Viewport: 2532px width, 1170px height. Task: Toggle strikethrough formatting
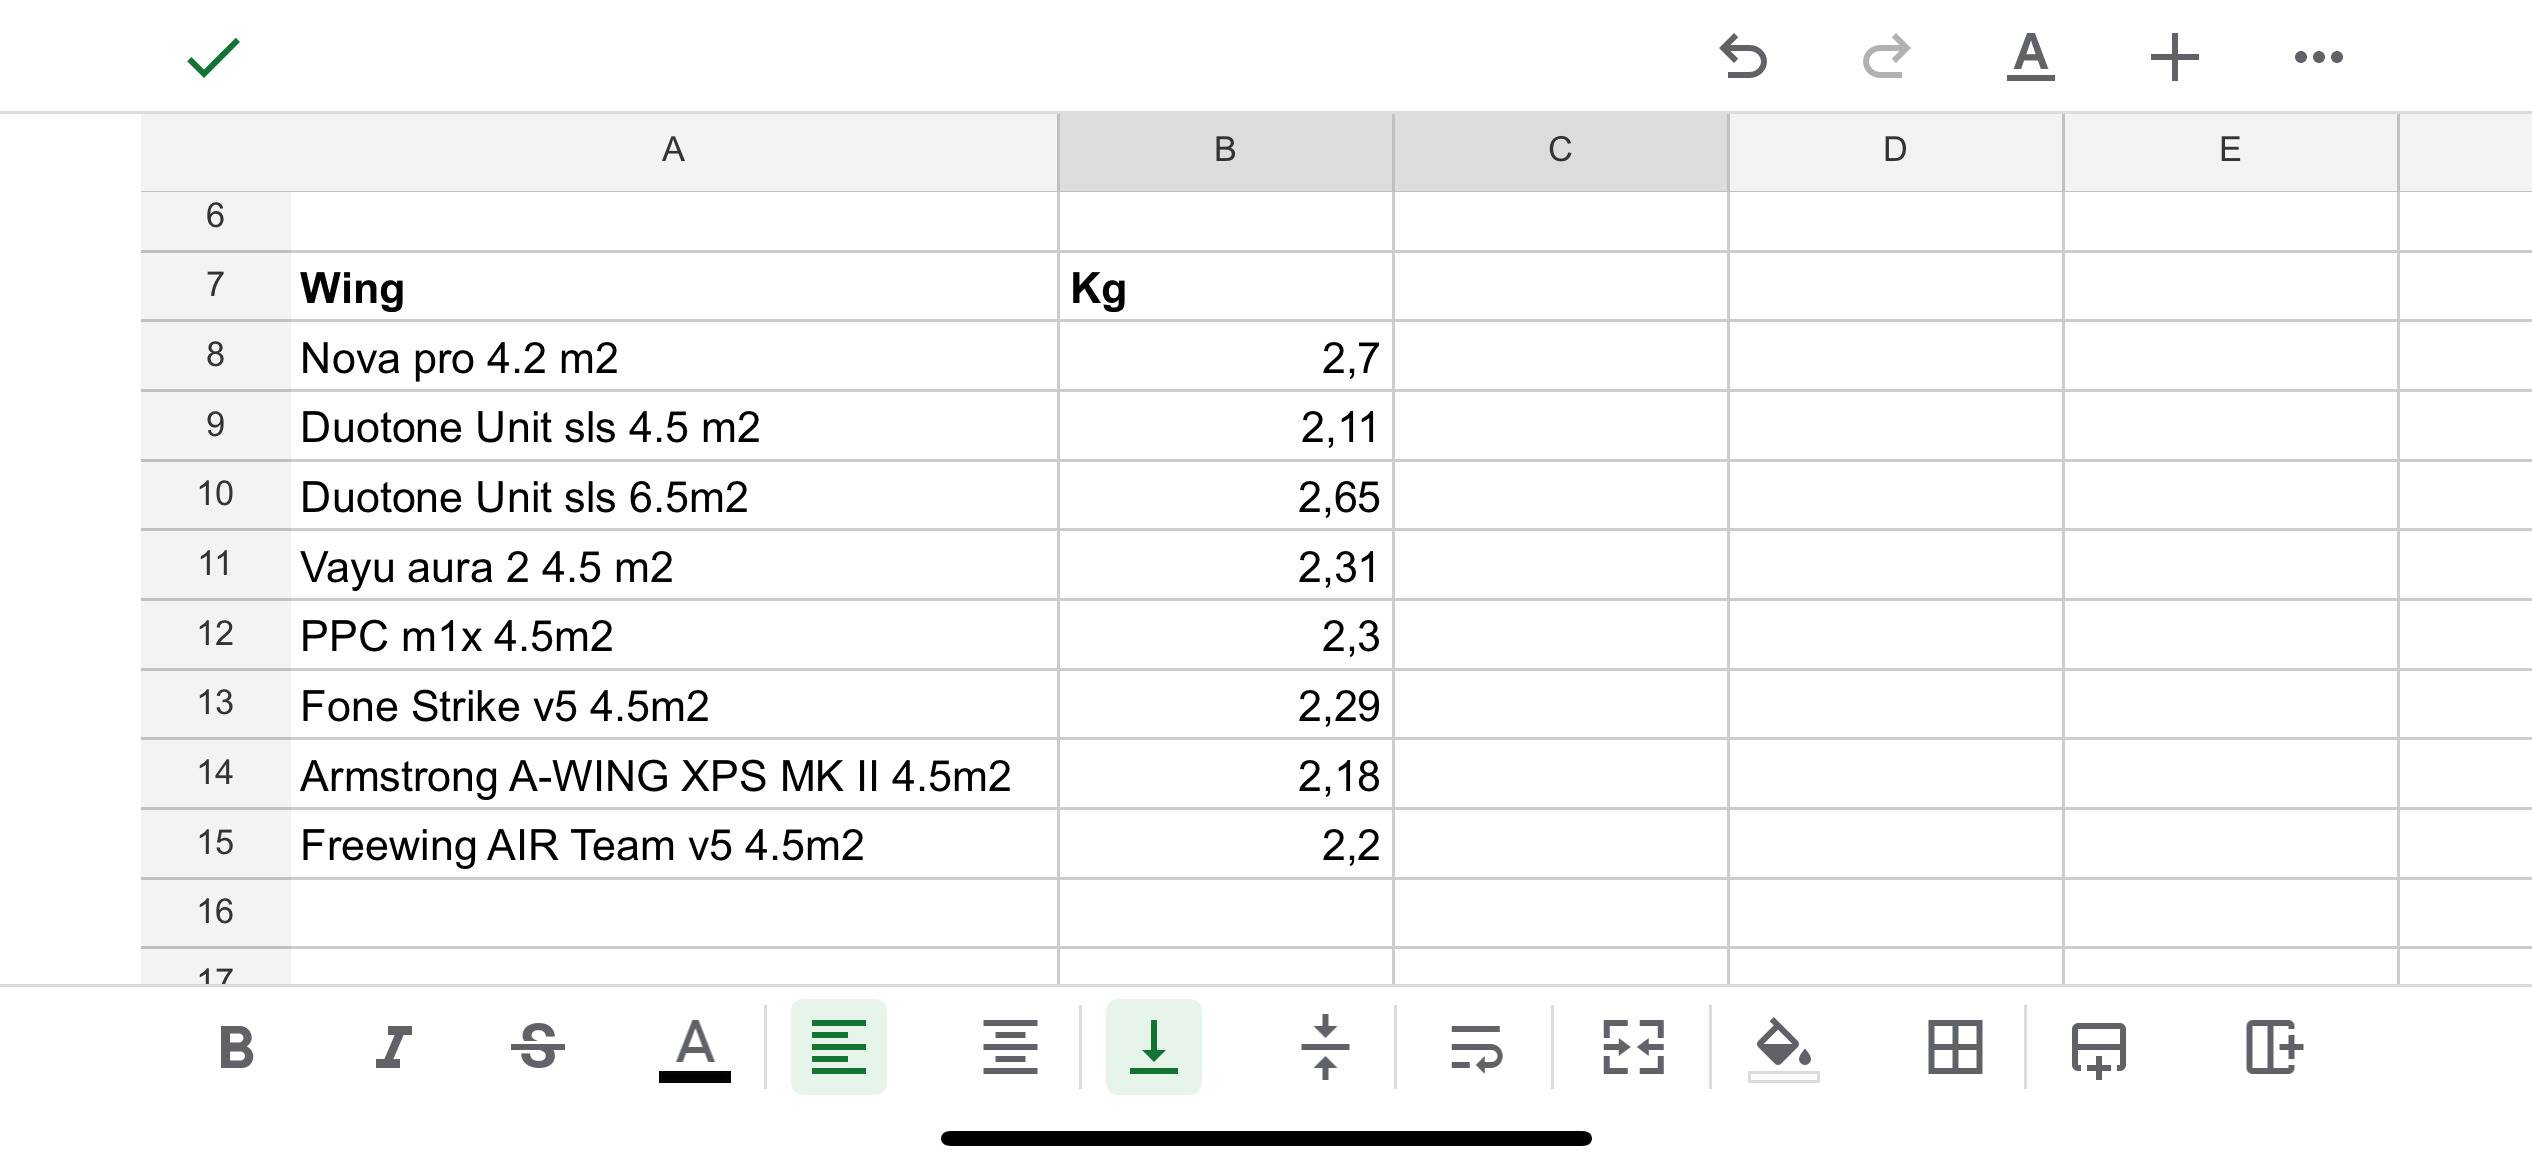(x=538, y=1048)
